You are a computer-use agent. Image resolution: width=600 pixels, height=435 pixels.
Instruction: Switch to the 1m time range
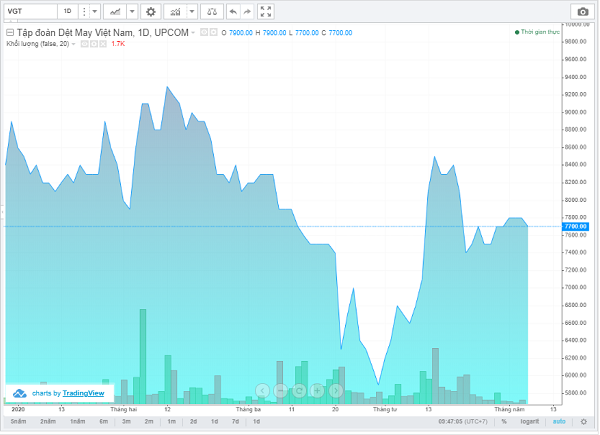point(171,422)
